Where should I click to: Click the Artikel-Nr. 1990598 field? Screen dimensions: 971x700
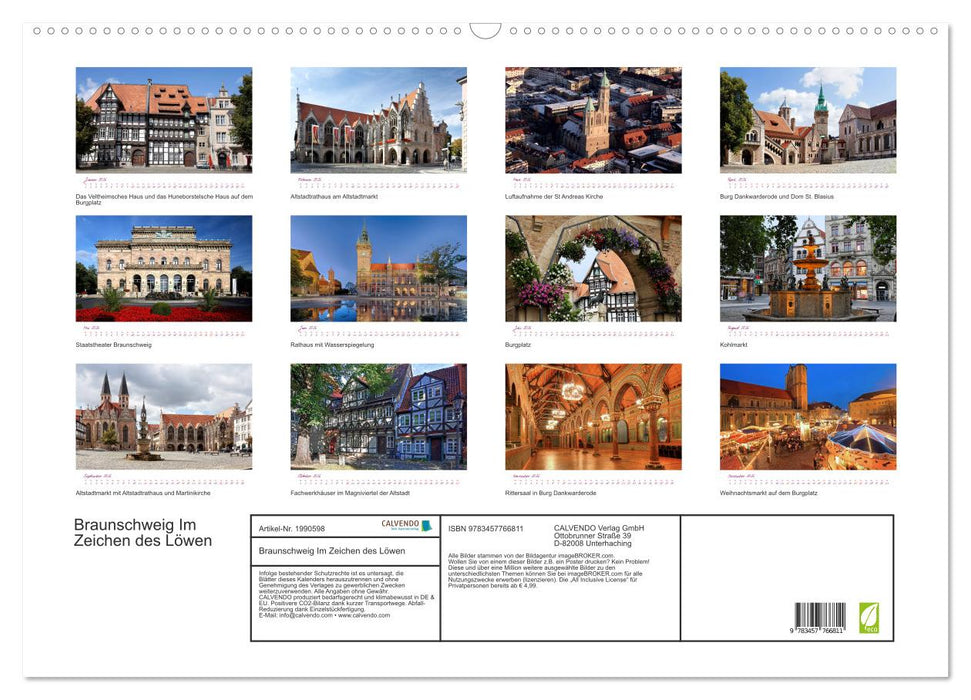click(292, 528)
